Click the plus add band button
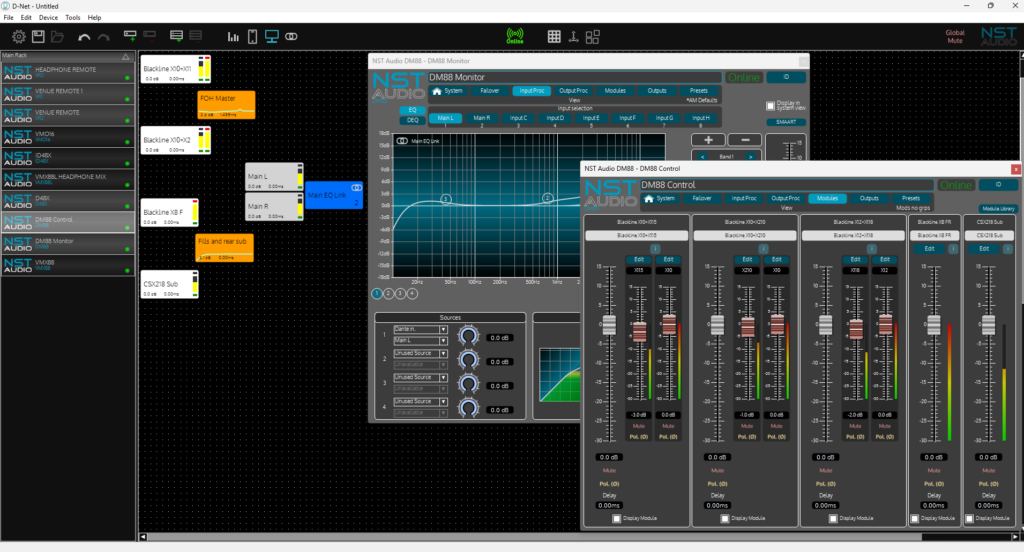This screenshot has width=1024, height=552. click(x=708, y=140)
